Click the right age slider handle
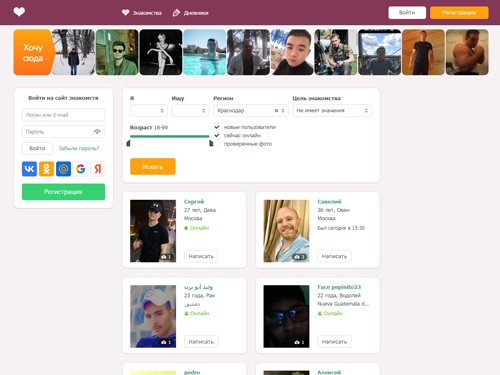 [x=211, y=143]
